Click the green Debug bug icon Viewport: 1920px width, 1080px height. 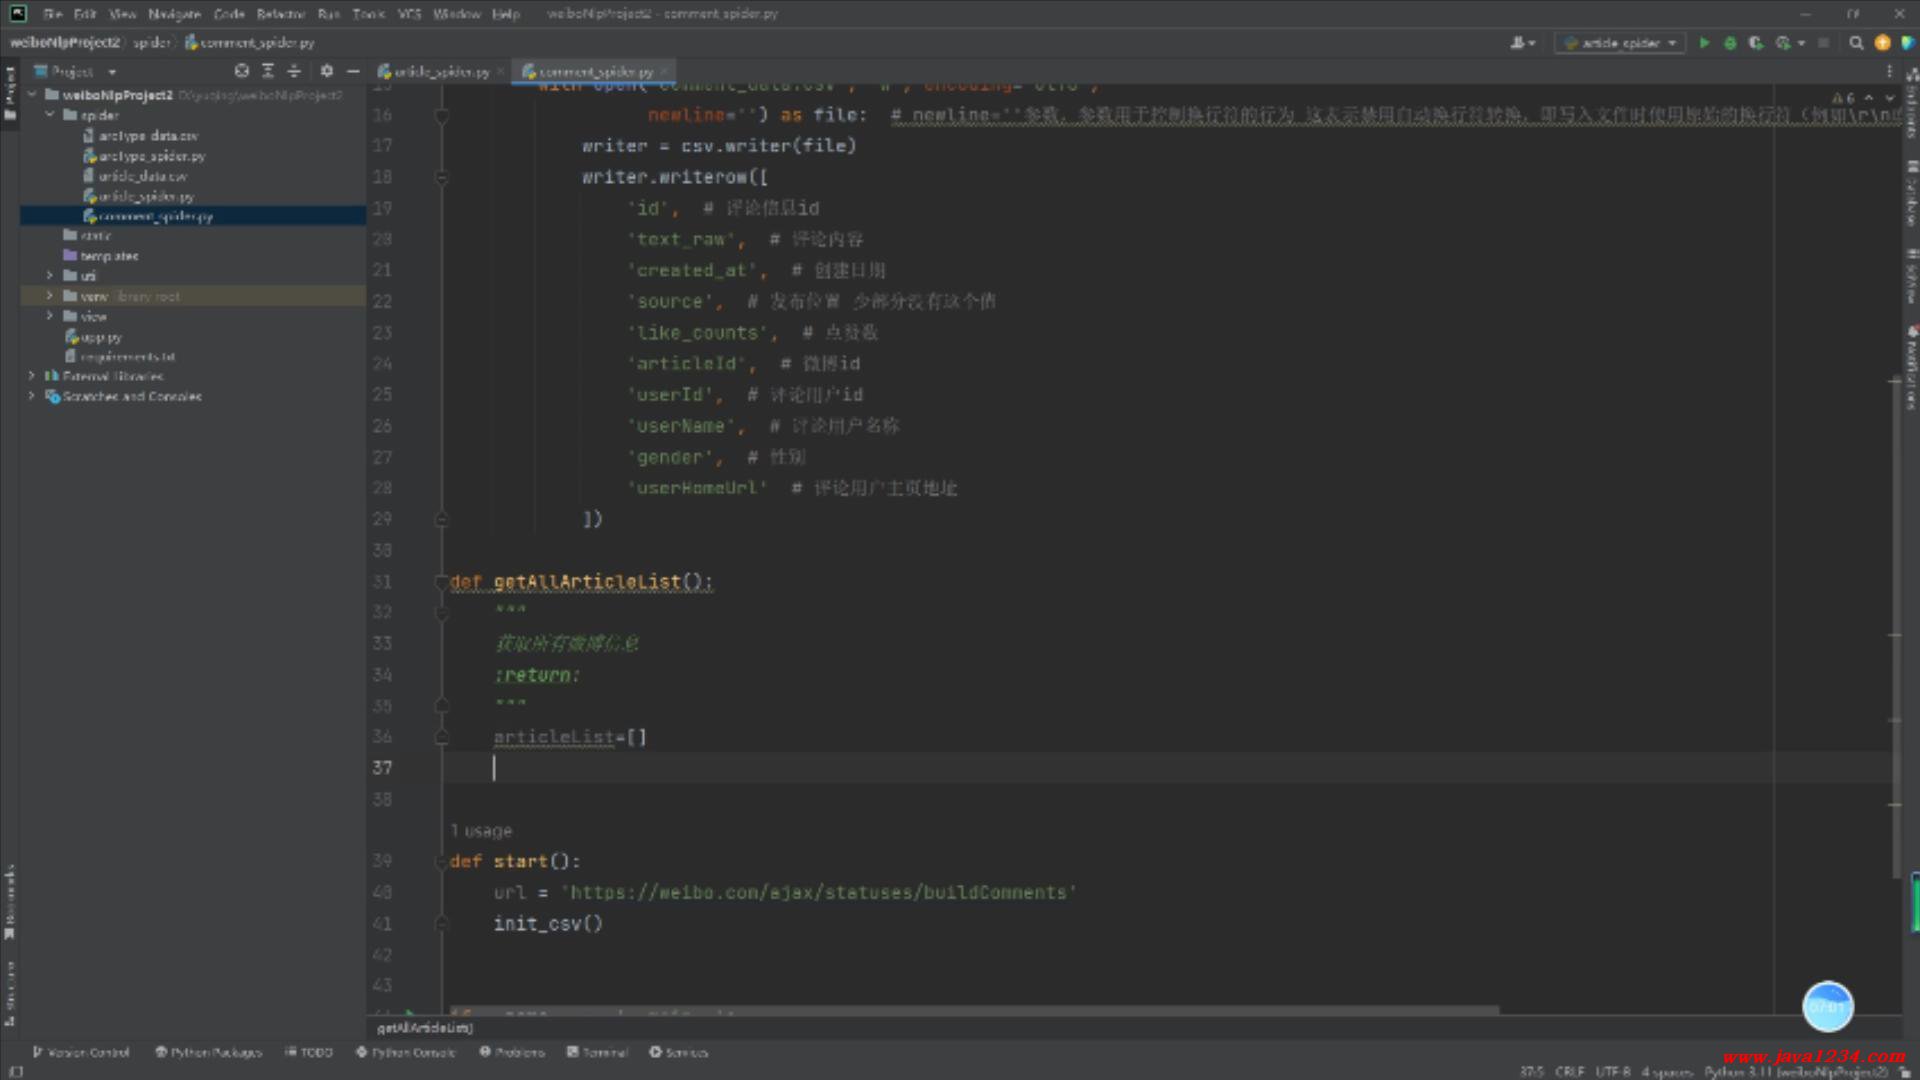[1730, 43]
